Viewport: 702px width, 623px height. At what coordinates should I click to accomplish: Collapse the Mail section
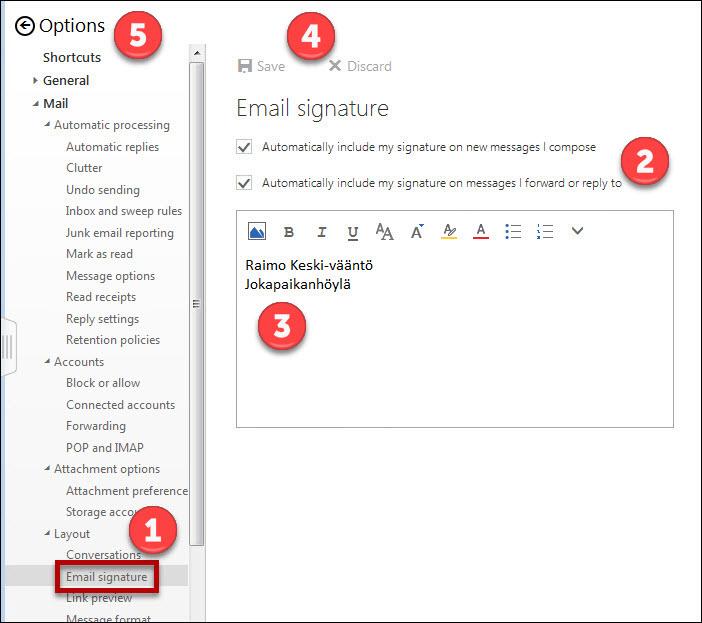(x=36, y=104)
